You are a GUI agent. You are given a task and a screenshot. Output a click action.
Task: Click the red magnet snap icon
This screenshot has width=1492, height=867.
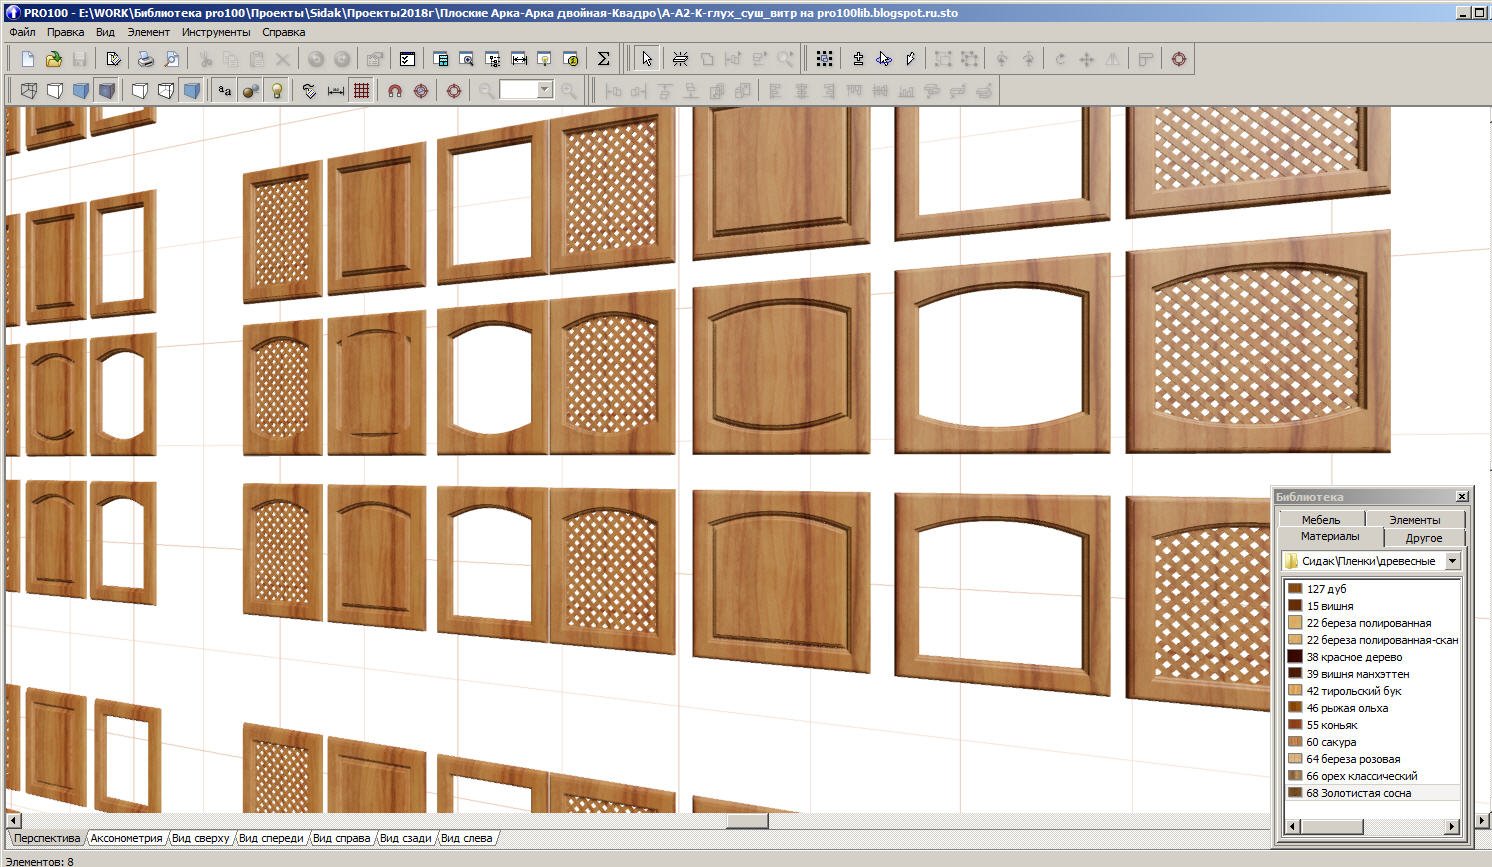(395, 91)
